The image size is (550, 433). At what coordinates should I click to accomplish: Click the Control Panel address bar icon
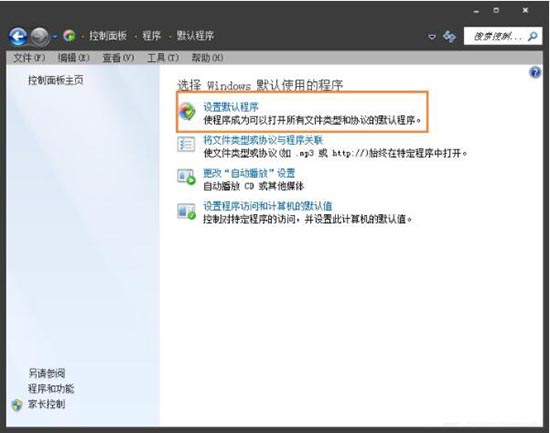(69, 36)
